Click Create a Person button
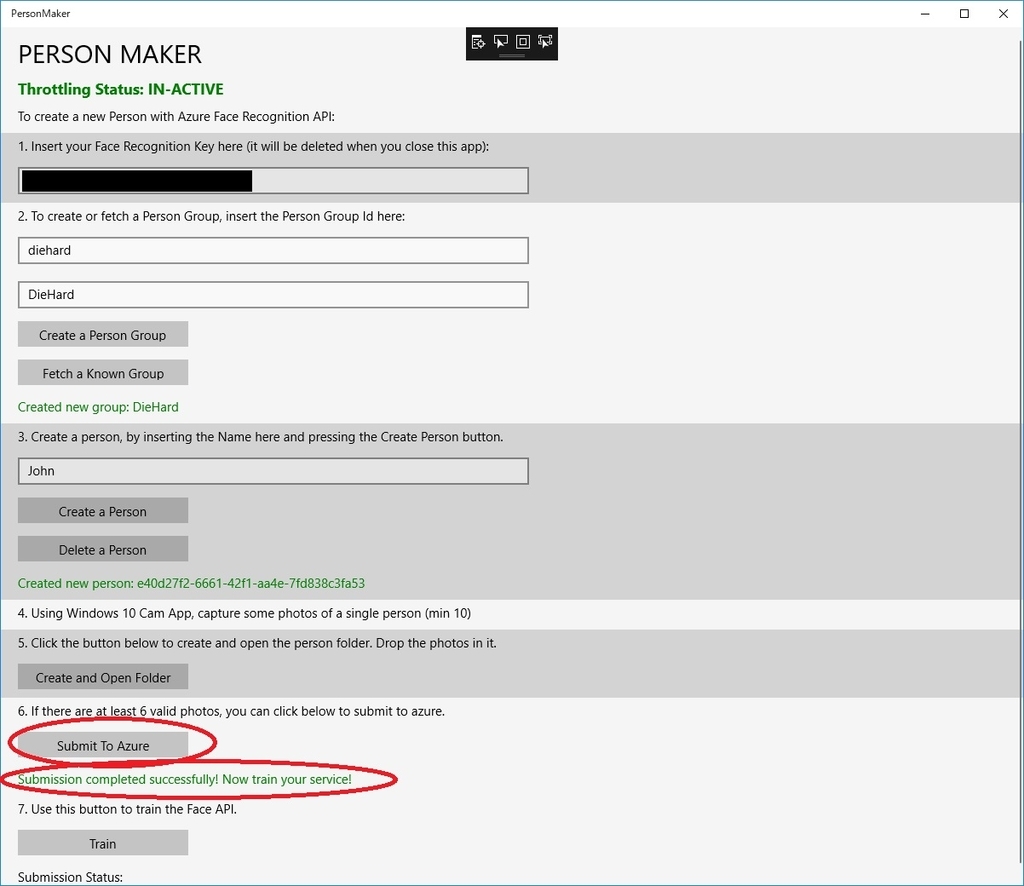This screenshot has height=886, width=1024. click(x=103, y=511)
